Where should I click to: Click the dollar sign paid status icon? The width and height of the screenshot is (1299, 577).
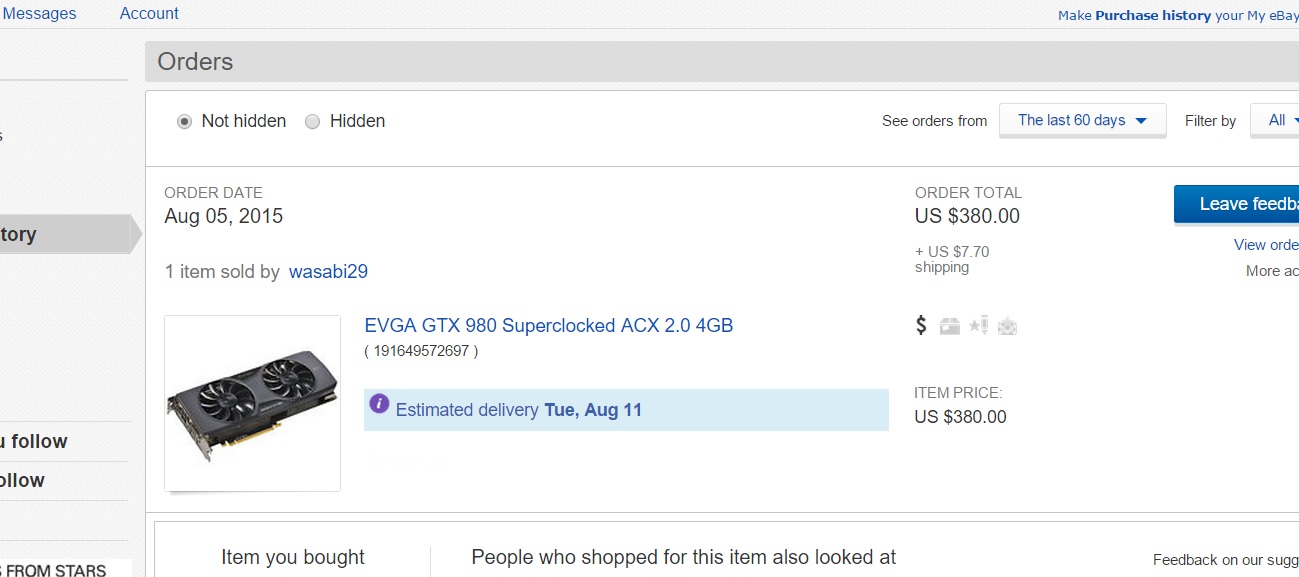tap(921, 325)
